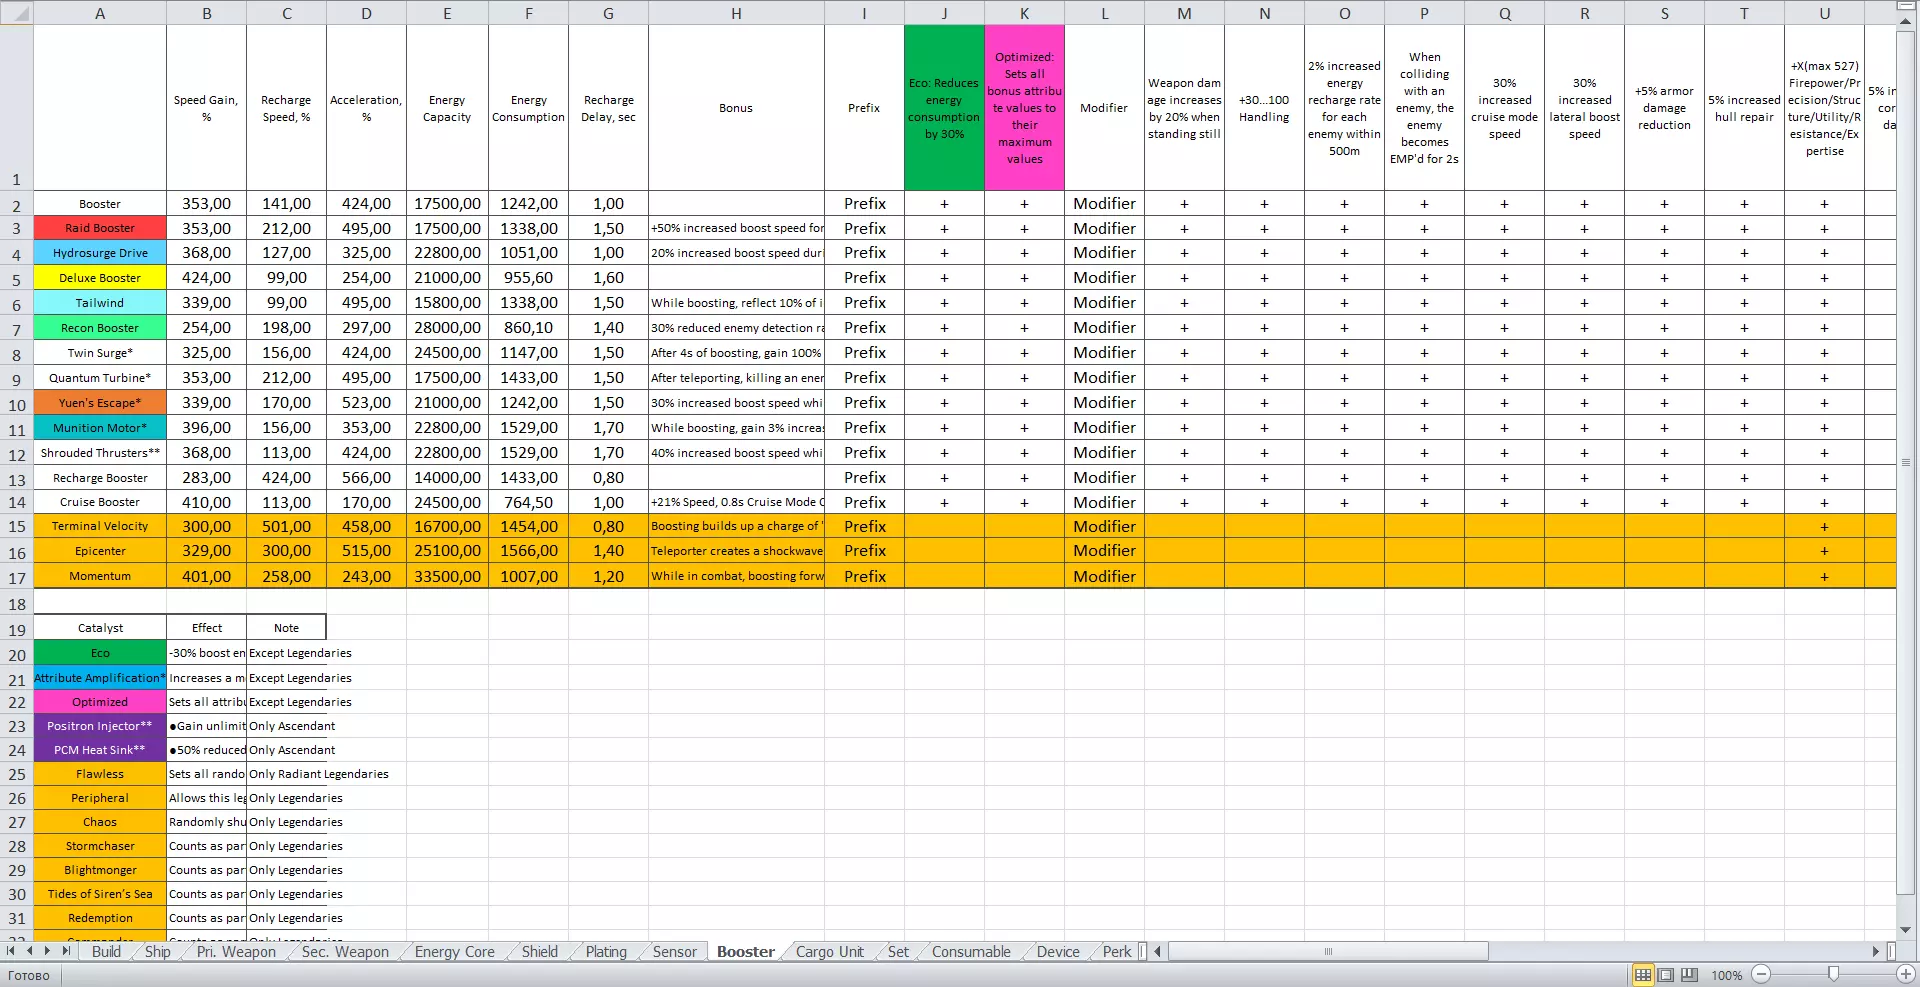The width and height of the screenshot is (1920, 987).
Task: Click the Momentum row name cell
Action: [x=100, y=577]
